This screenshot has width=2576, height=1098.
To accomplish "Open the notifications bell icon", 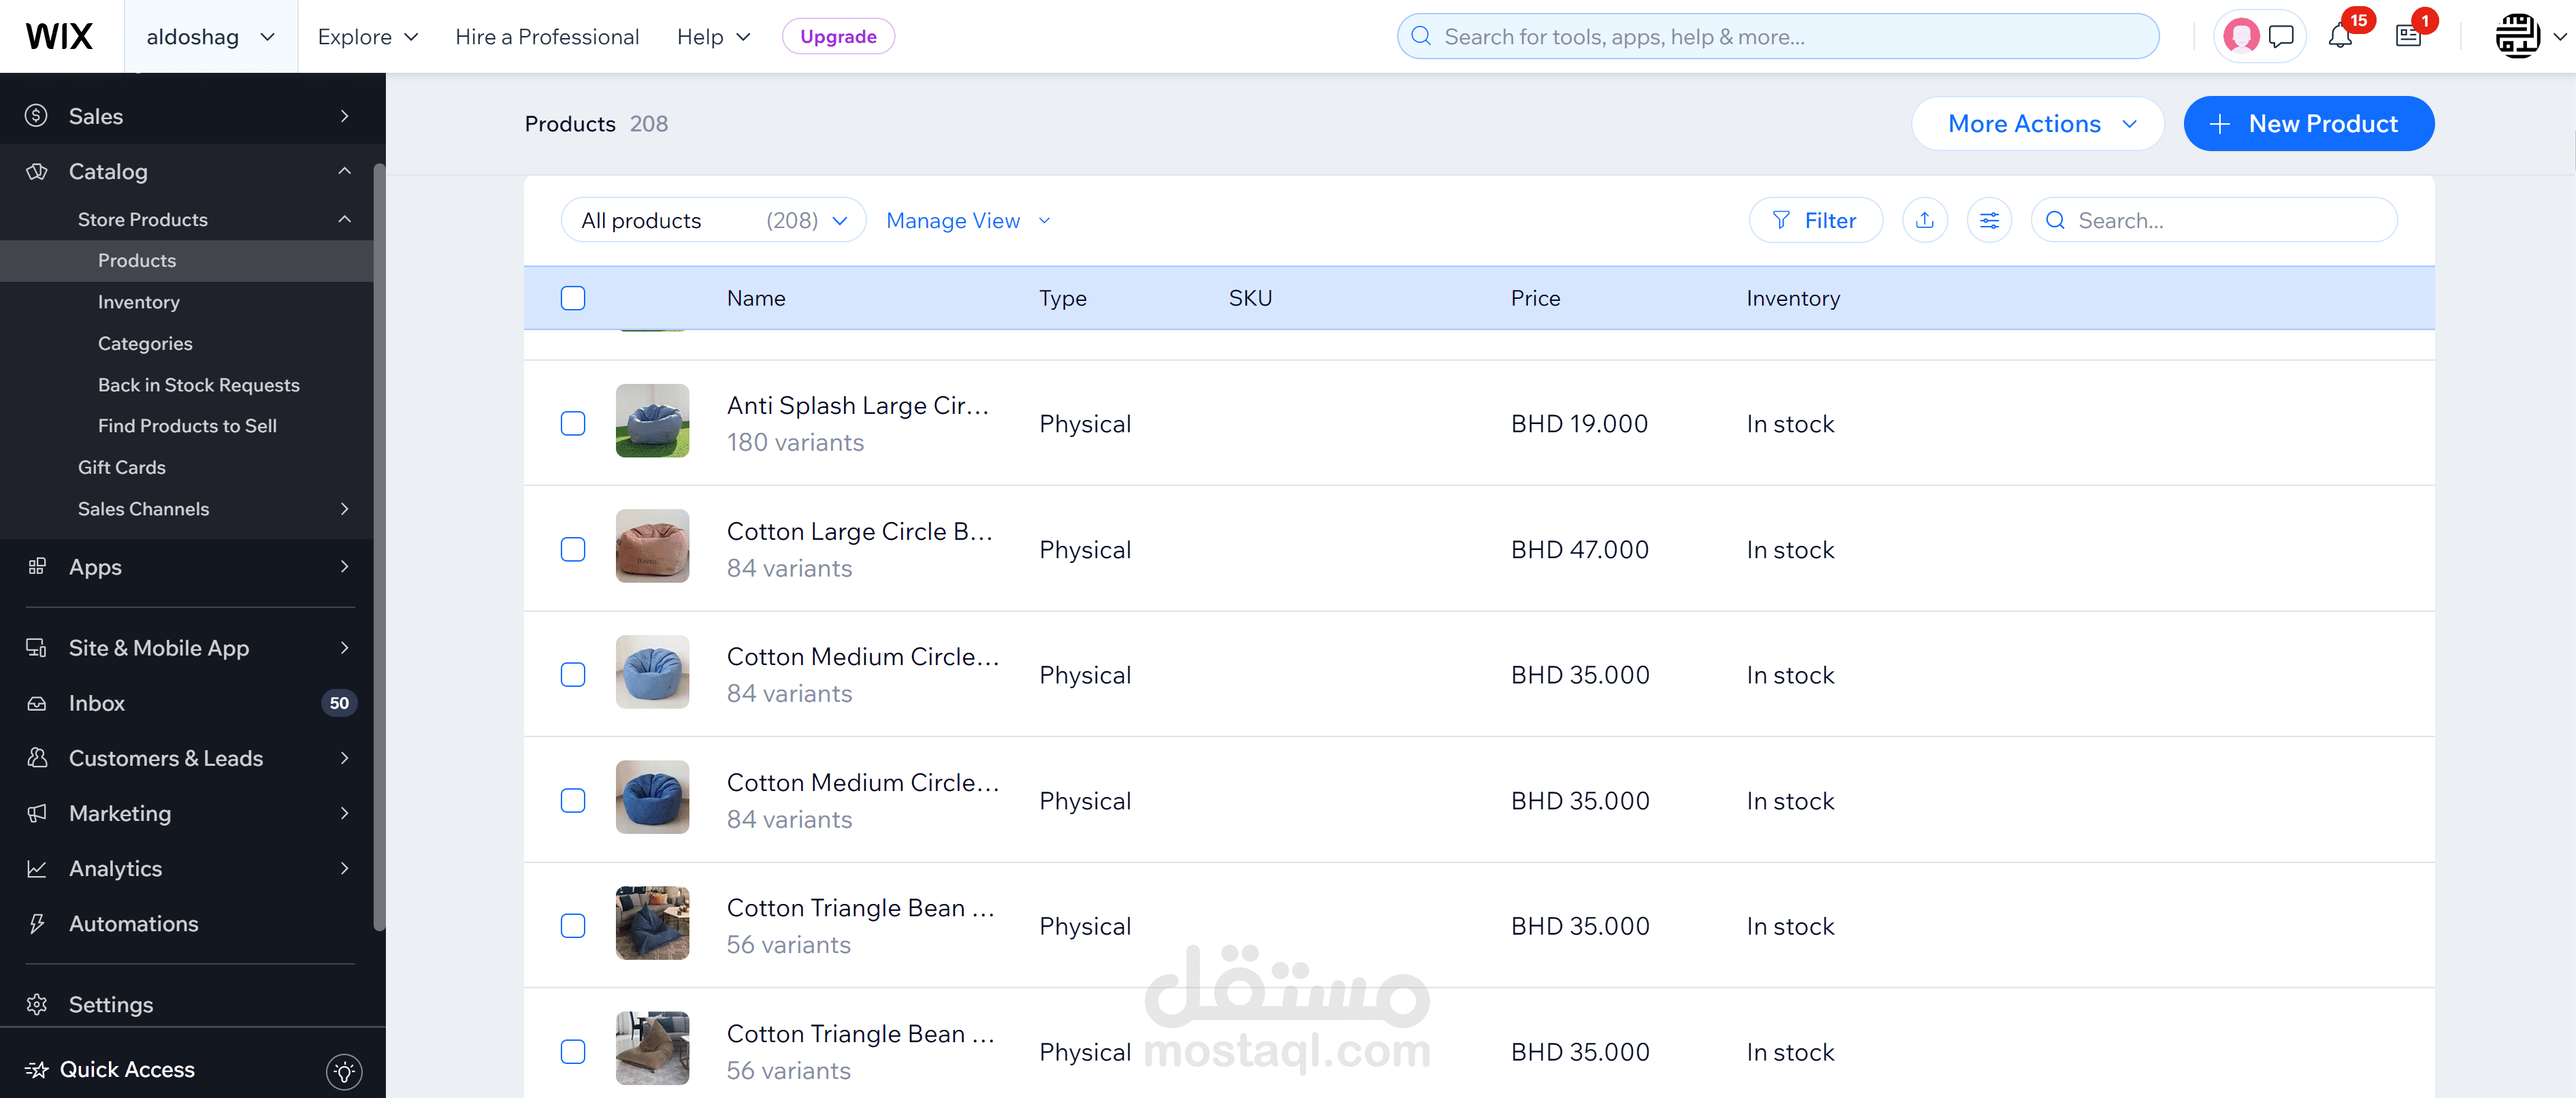I will point(2339,37).
